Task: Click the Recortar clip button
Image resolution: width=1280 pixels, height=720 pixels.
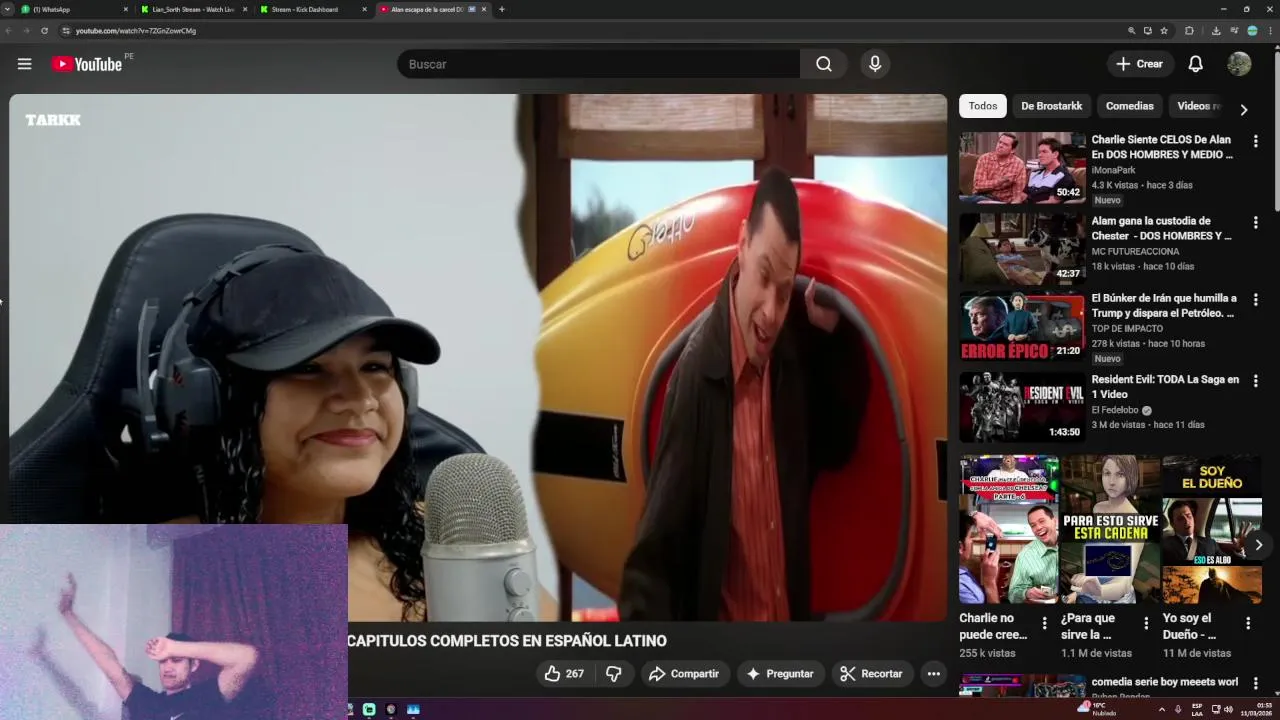Action: click(x=872, y=674)
